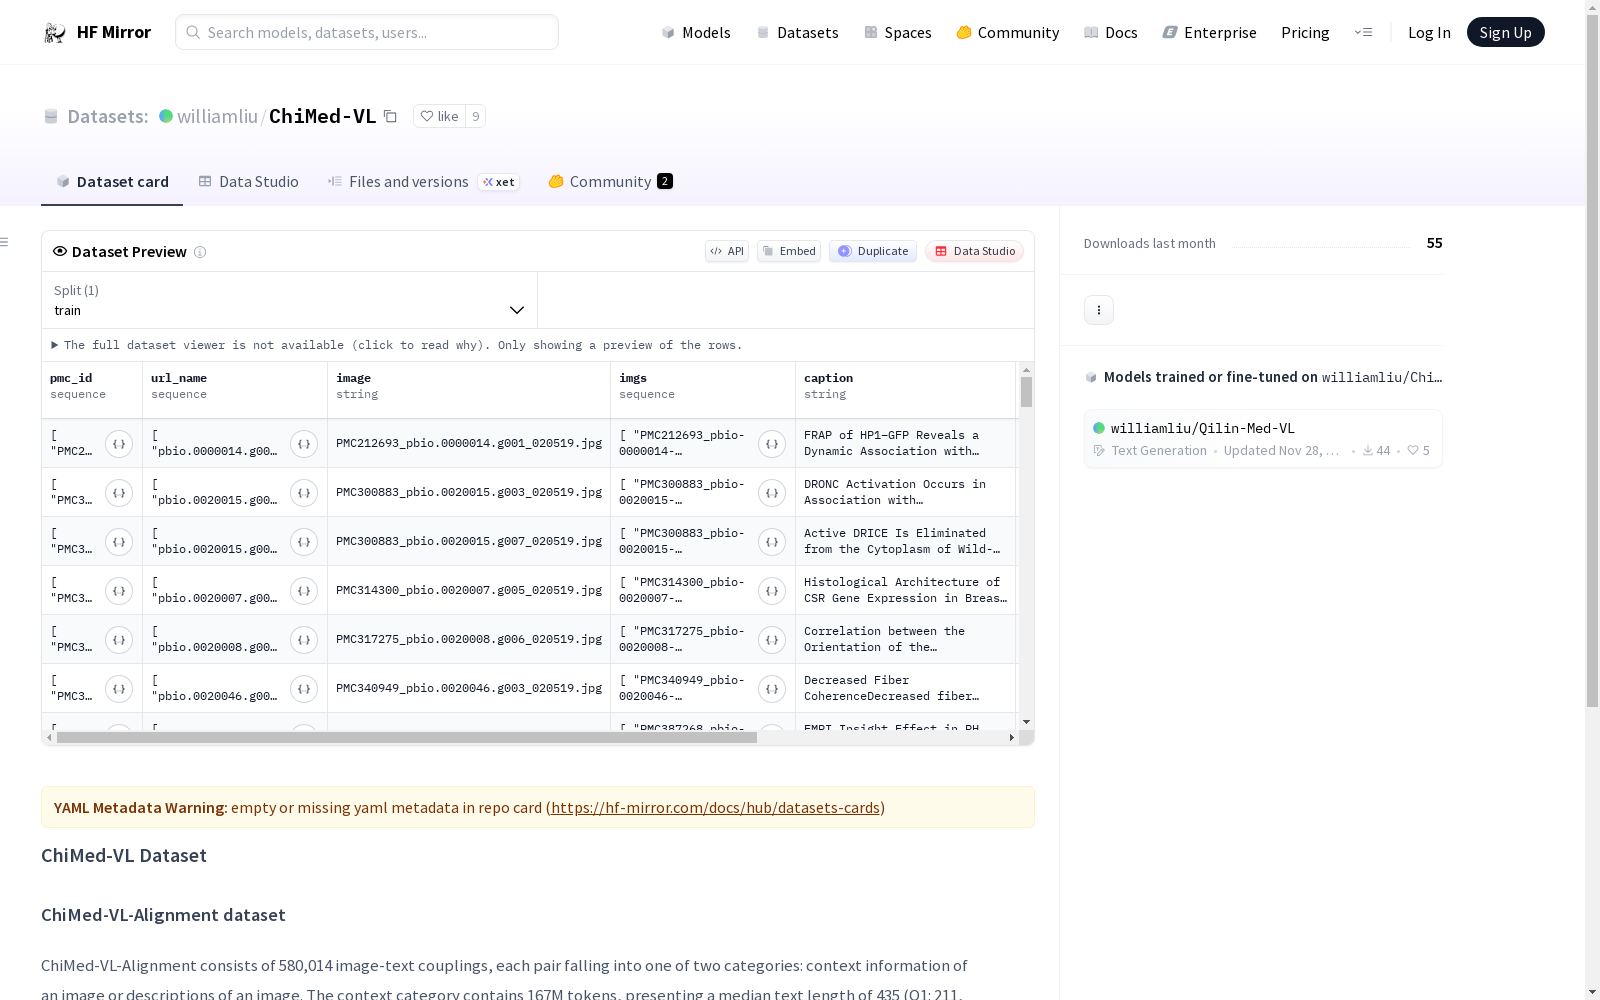
Task: Click the like count showing 9
Action: [x=476, y=117]
